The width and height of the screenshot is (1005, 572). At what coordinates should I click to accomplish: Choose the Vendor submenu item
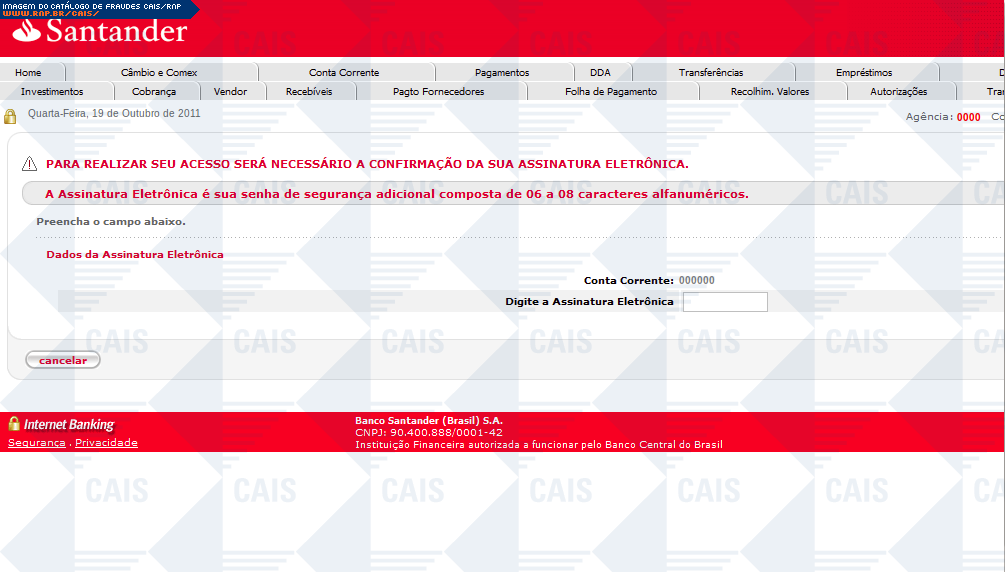click(230, 91)
